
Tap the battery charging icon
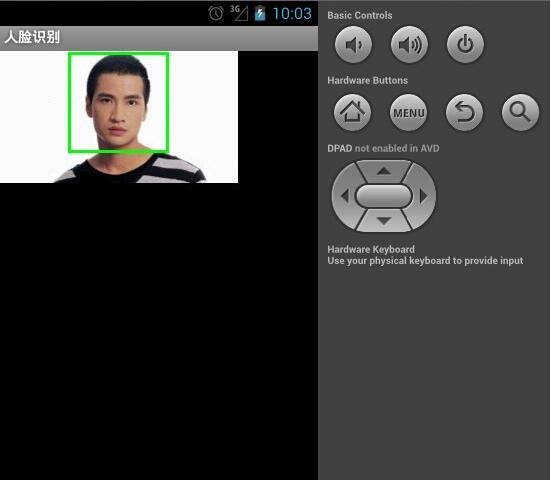[x=260, y=14]
